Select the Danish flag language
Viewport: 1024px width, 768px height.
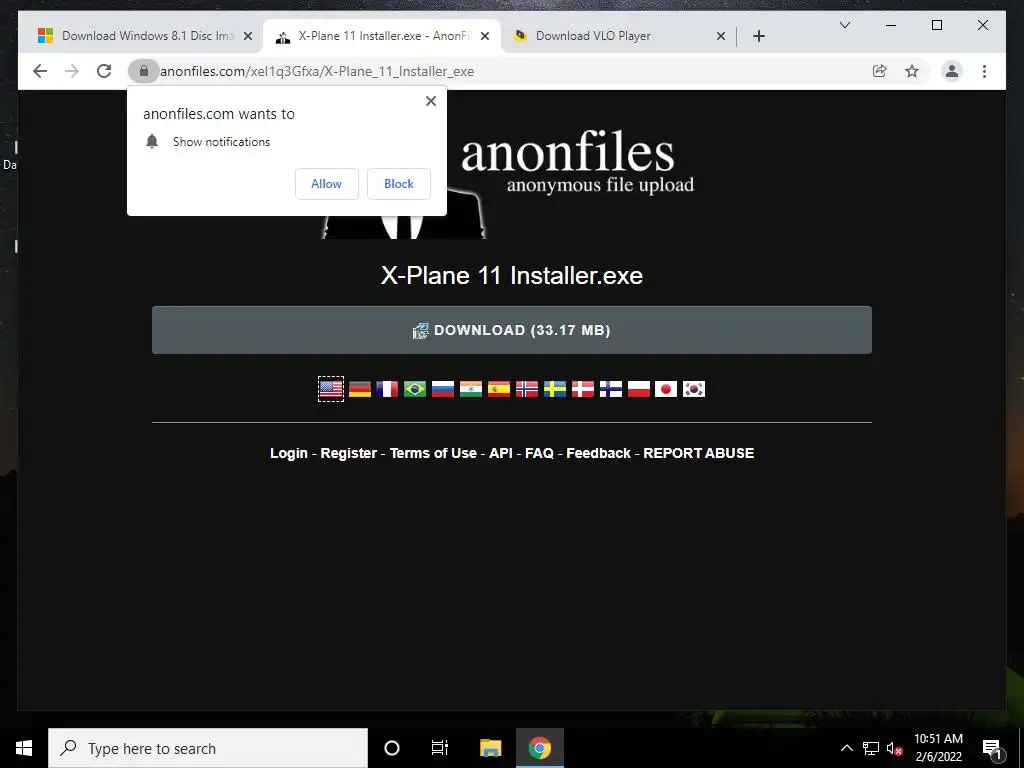tap(583, 389)
